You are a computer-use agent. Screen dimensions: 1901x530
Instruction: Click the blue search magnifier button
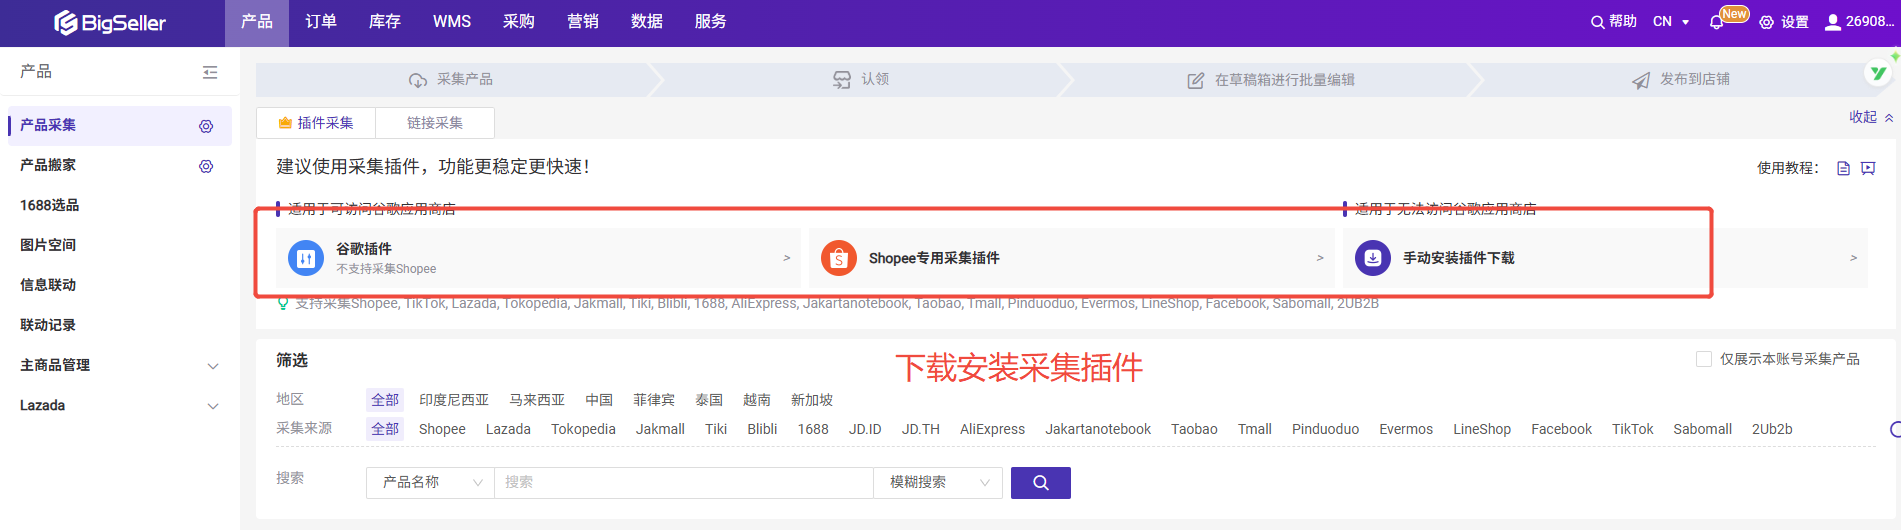click(x=1040, y=483)
